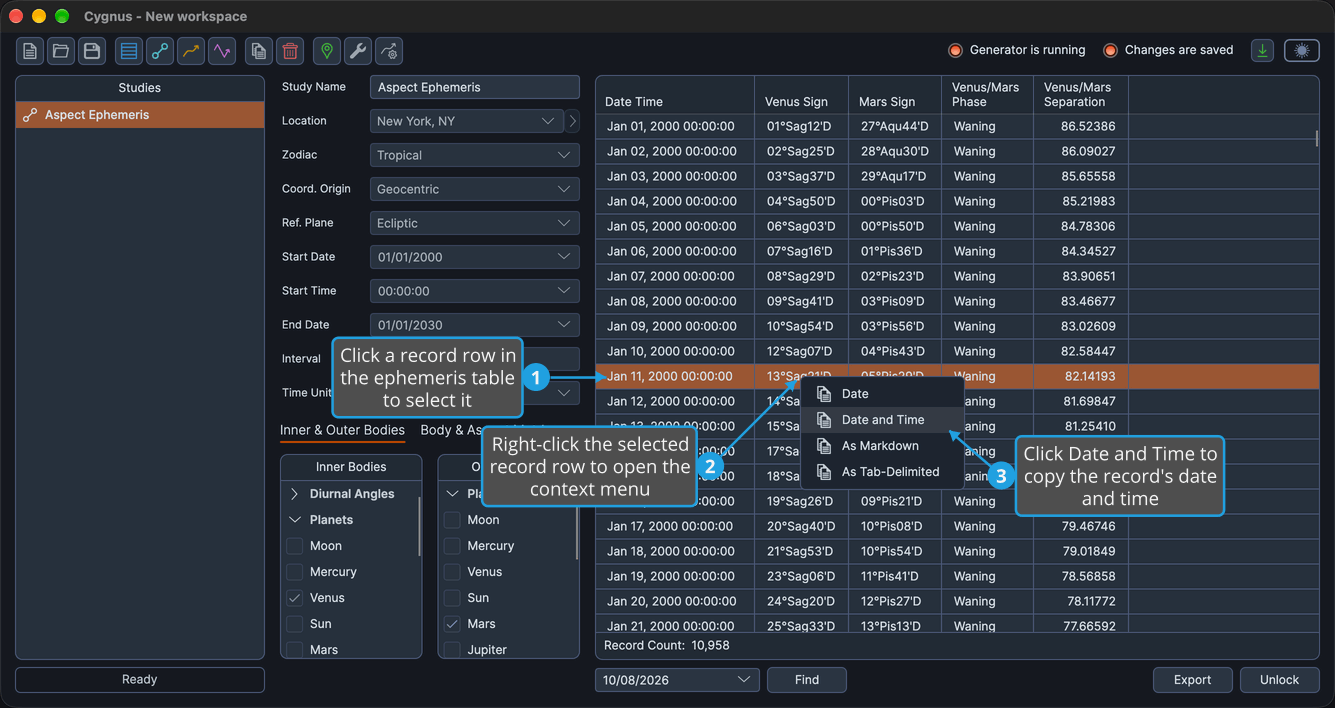Choose As Markdown in the context menu
Screen dimensions: 1335x708
[x=882, y=446]
